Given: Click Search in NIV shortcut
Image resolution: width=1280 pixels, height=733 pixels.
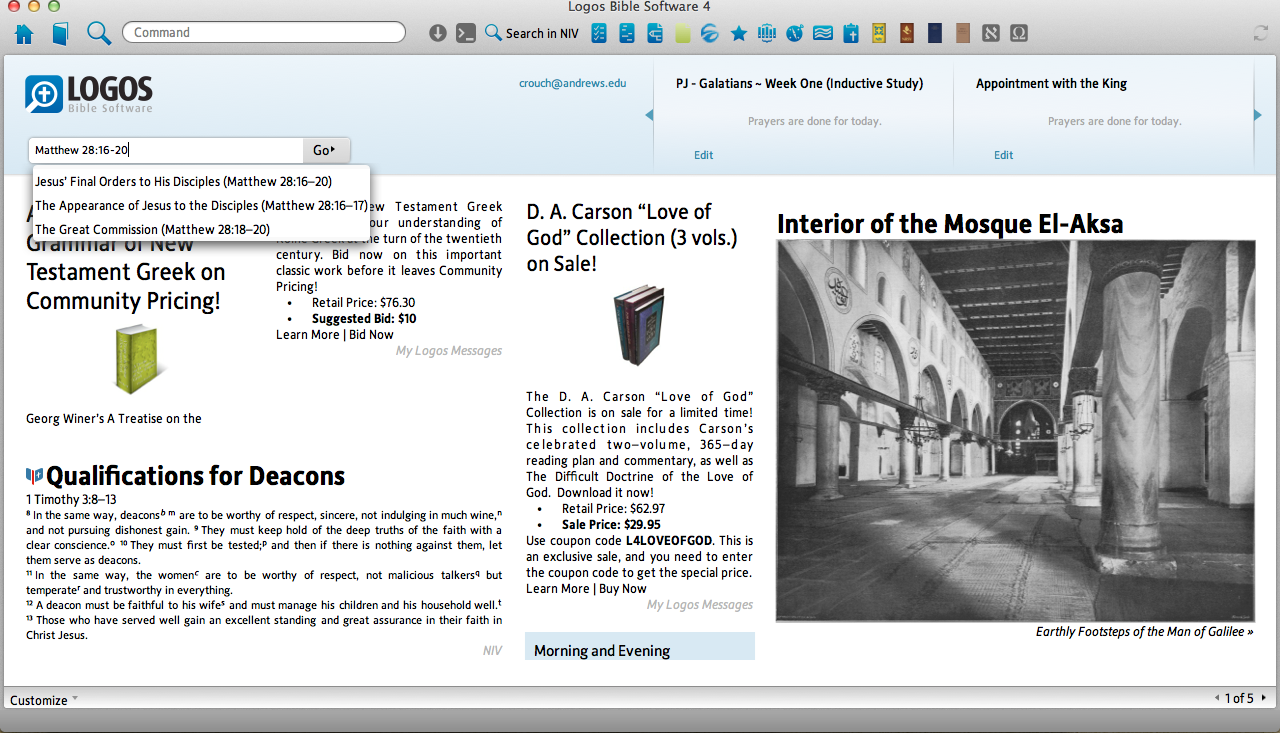Looking at the screenshot, I should [x=532, y=33].
